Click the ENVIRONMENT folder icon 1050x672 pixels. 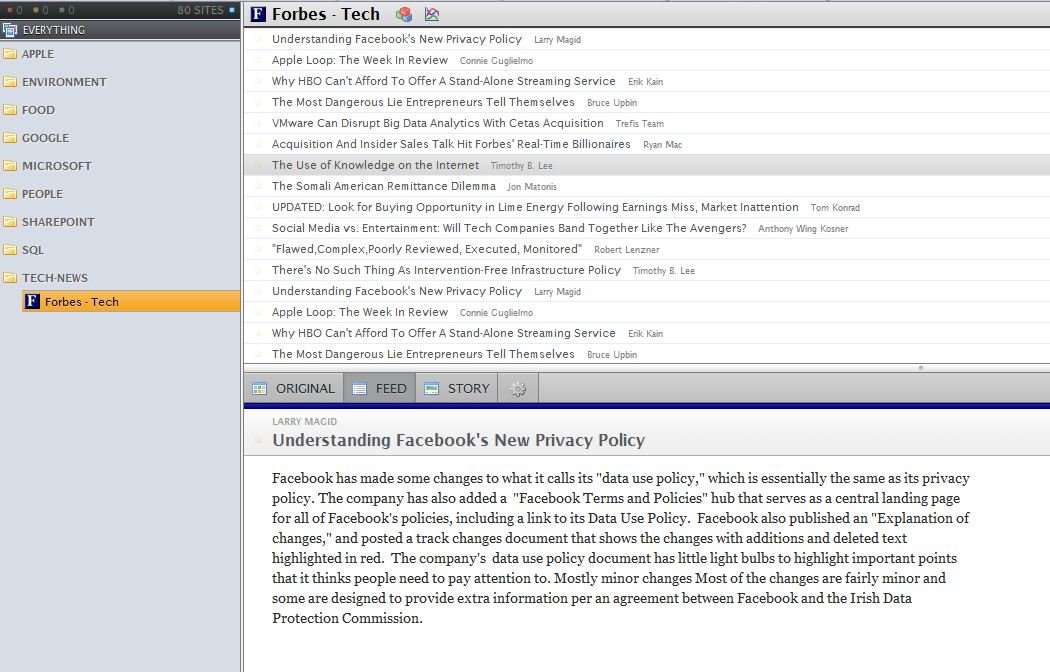10,82
